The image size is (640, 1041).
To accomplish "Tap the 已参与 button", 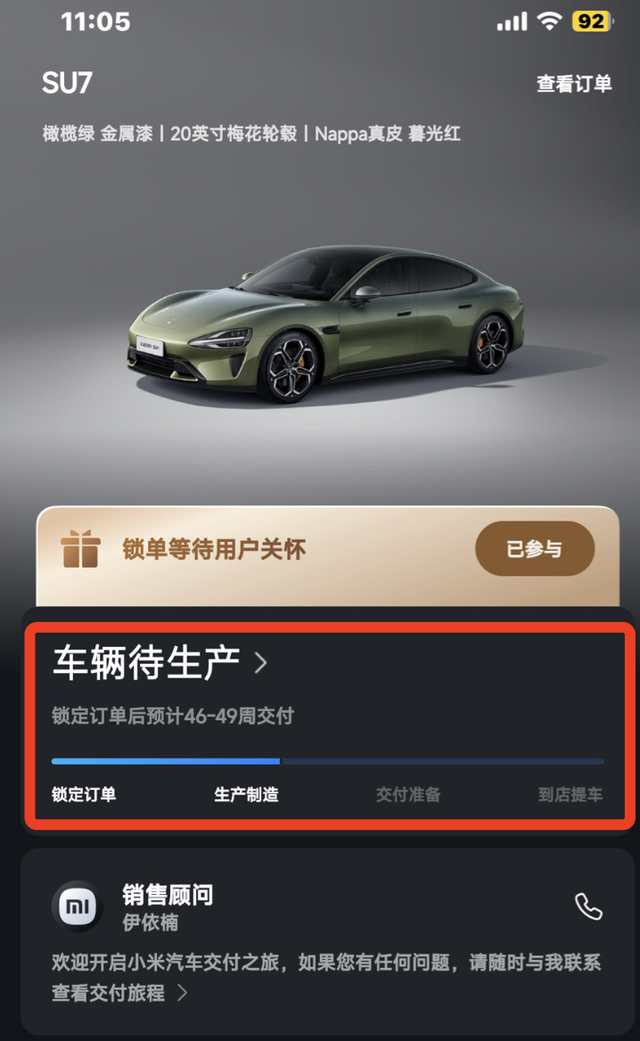I will click(x=534, y=549).
